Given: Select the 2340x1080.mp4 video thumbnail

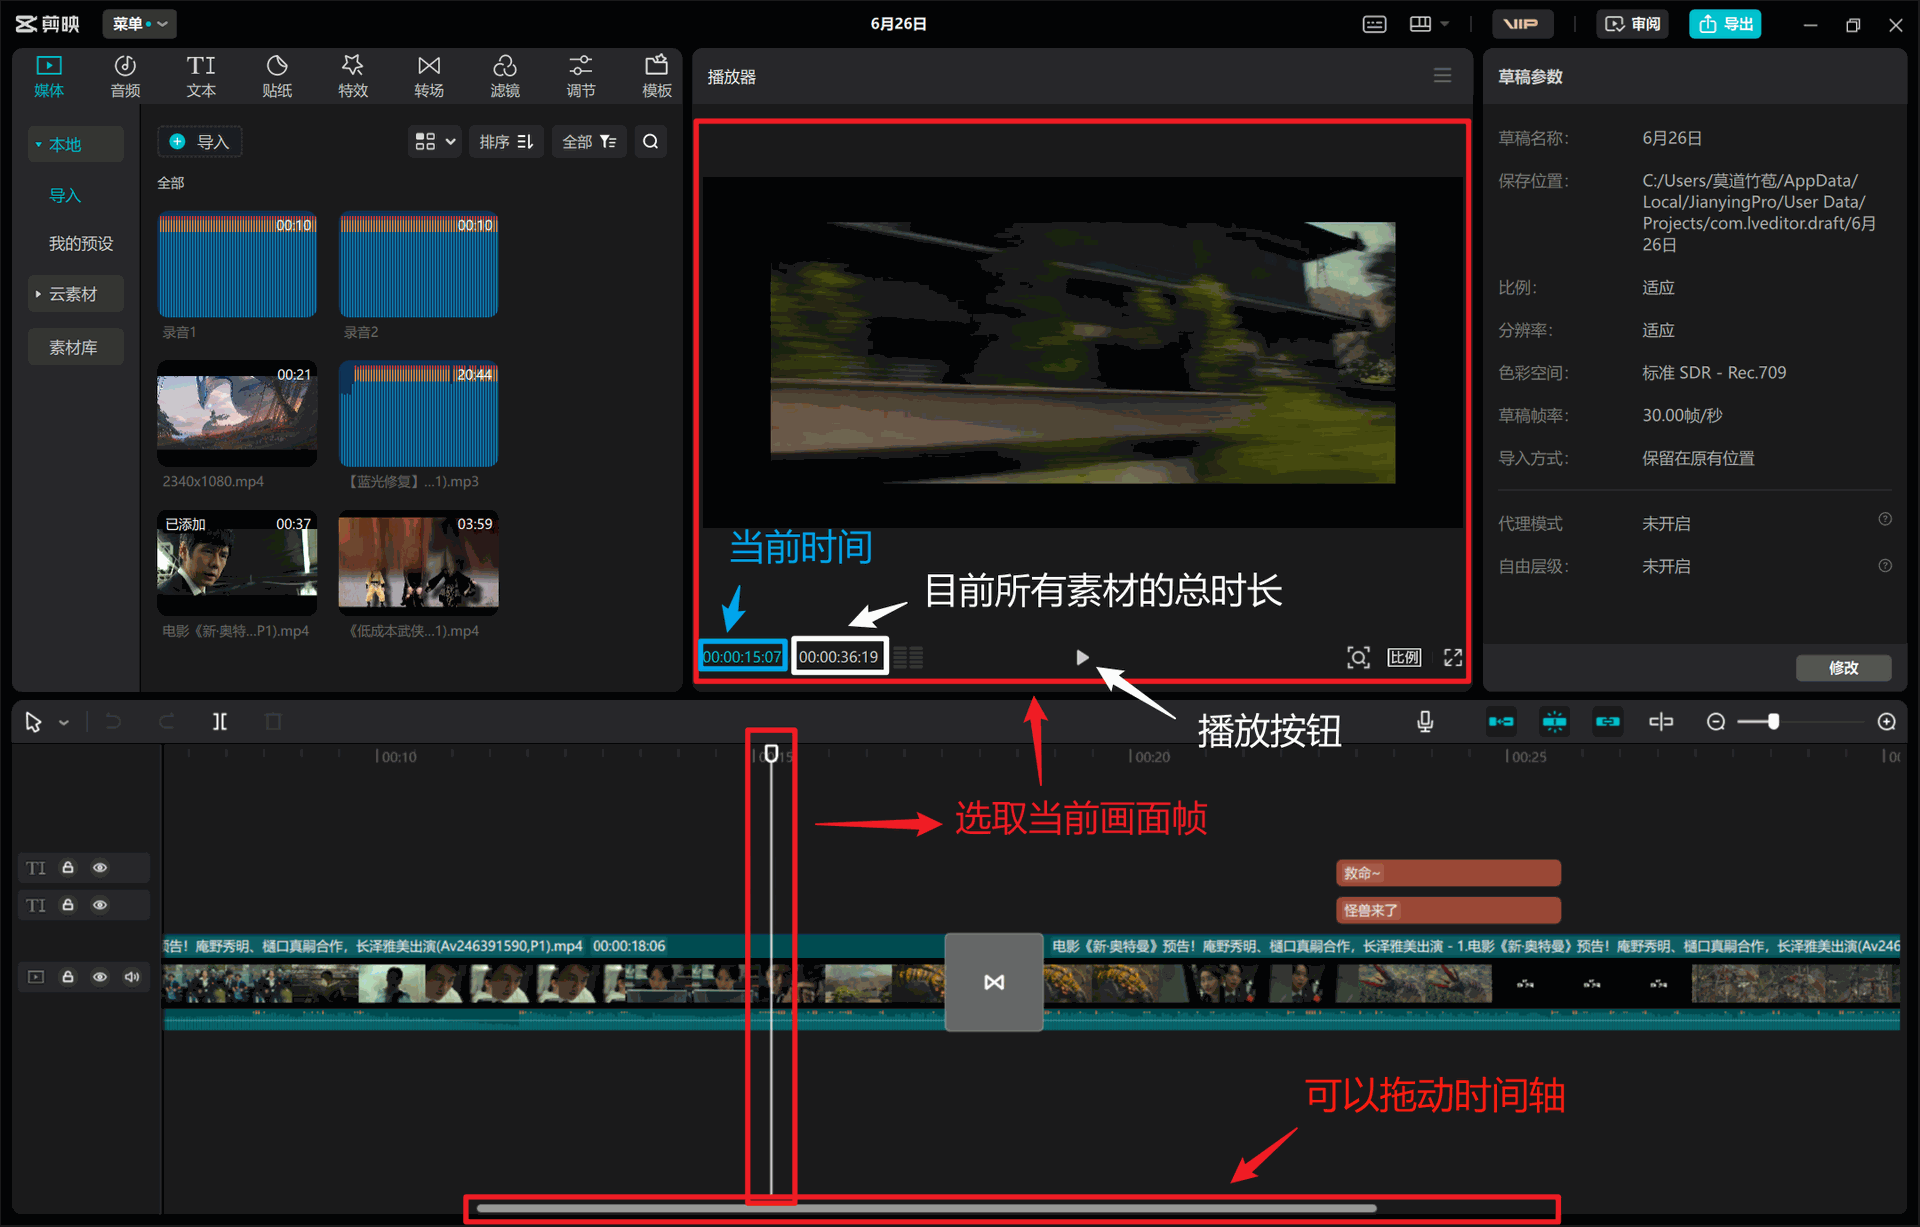Looking at the screenshot, I should pos(237,413).
